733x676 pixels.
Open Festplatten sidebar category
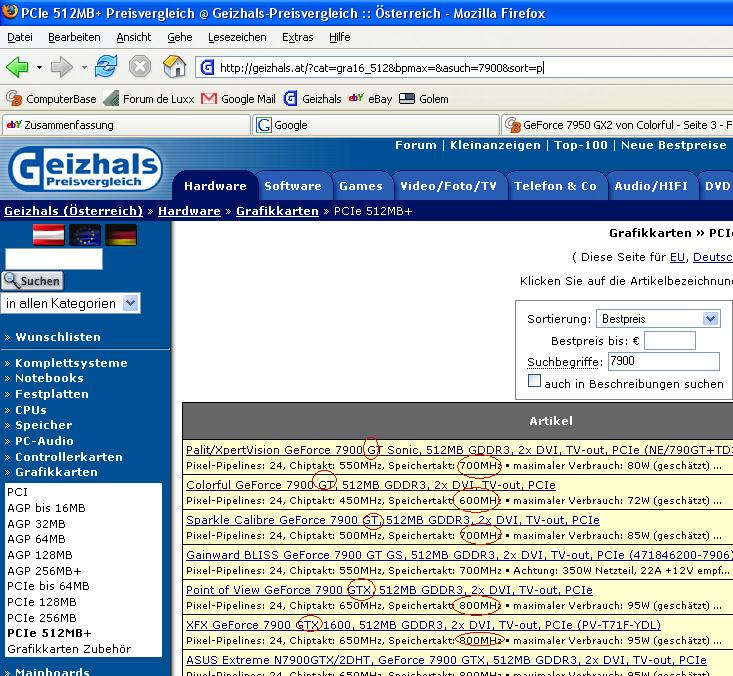tap(51, 394)
